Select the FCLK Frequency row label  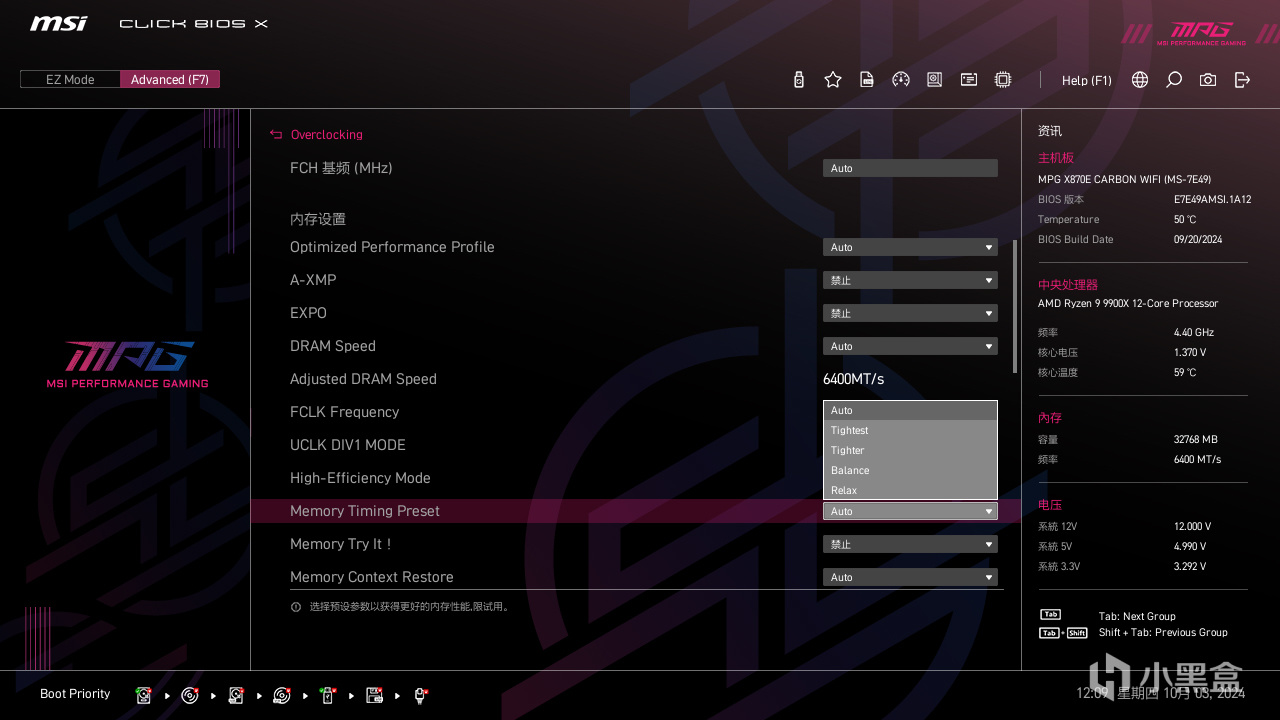(344, 412)
